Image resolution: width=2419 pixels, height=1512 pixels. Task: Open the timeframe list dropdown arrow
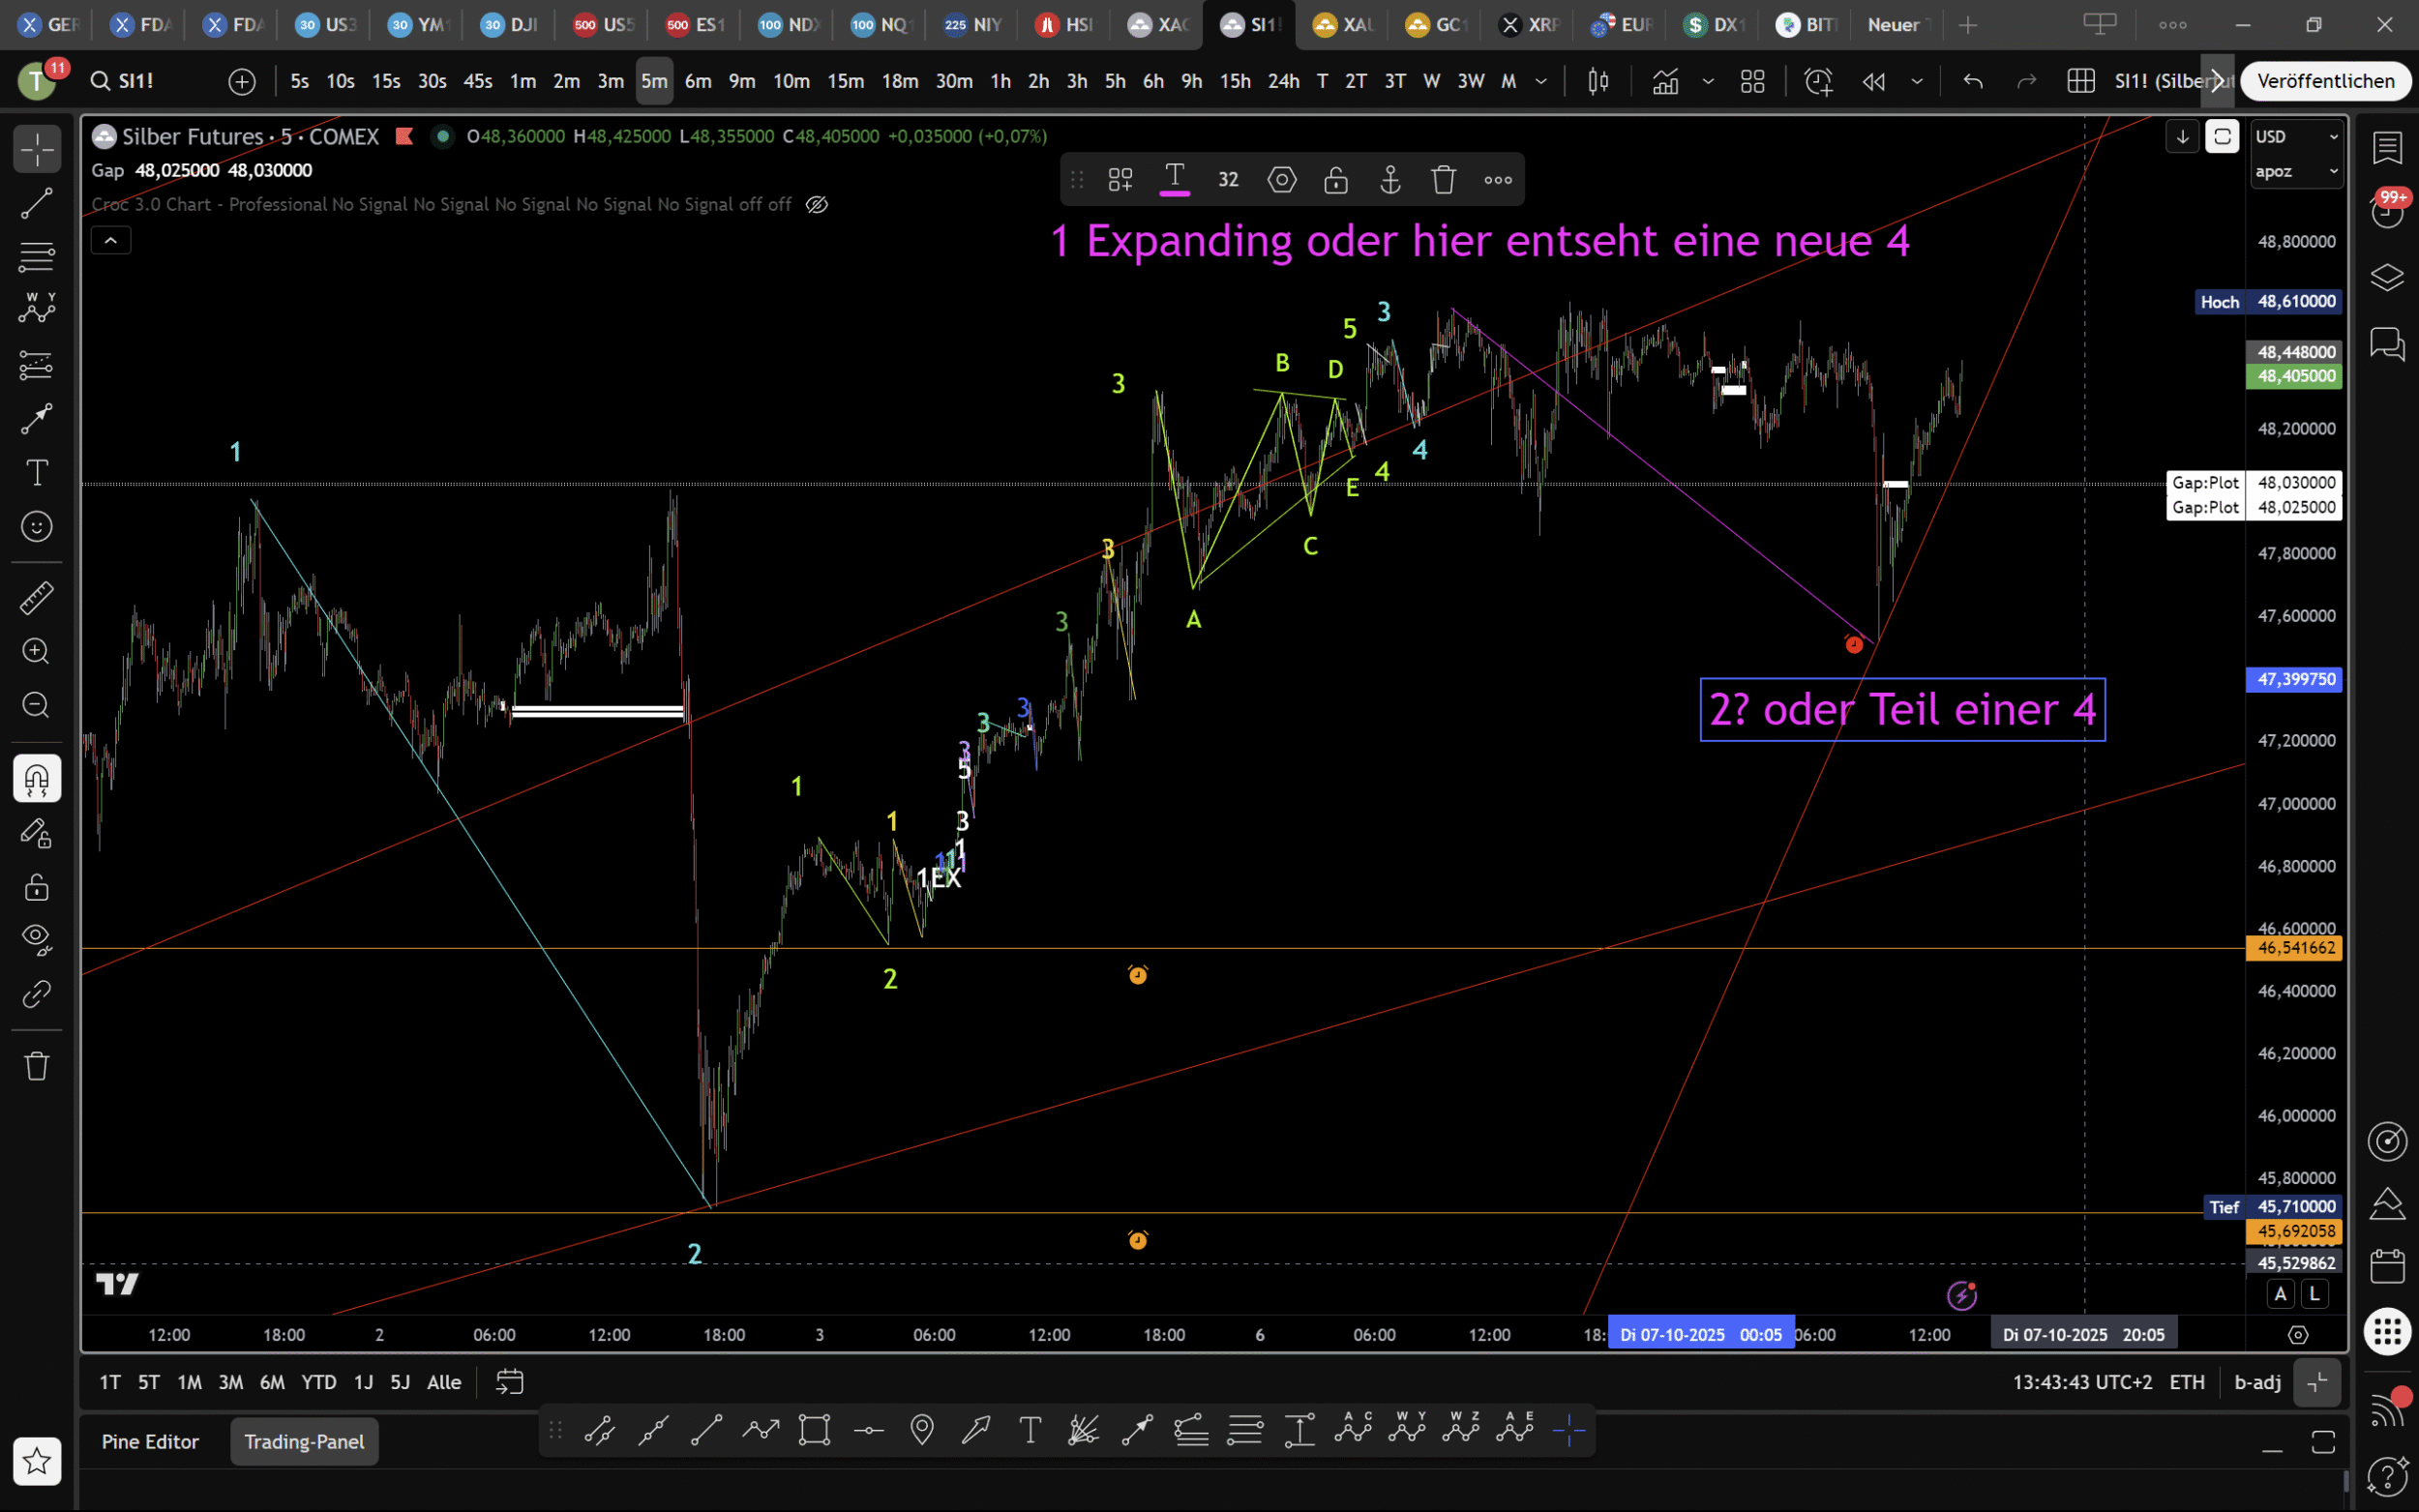tap(1541, 81)
